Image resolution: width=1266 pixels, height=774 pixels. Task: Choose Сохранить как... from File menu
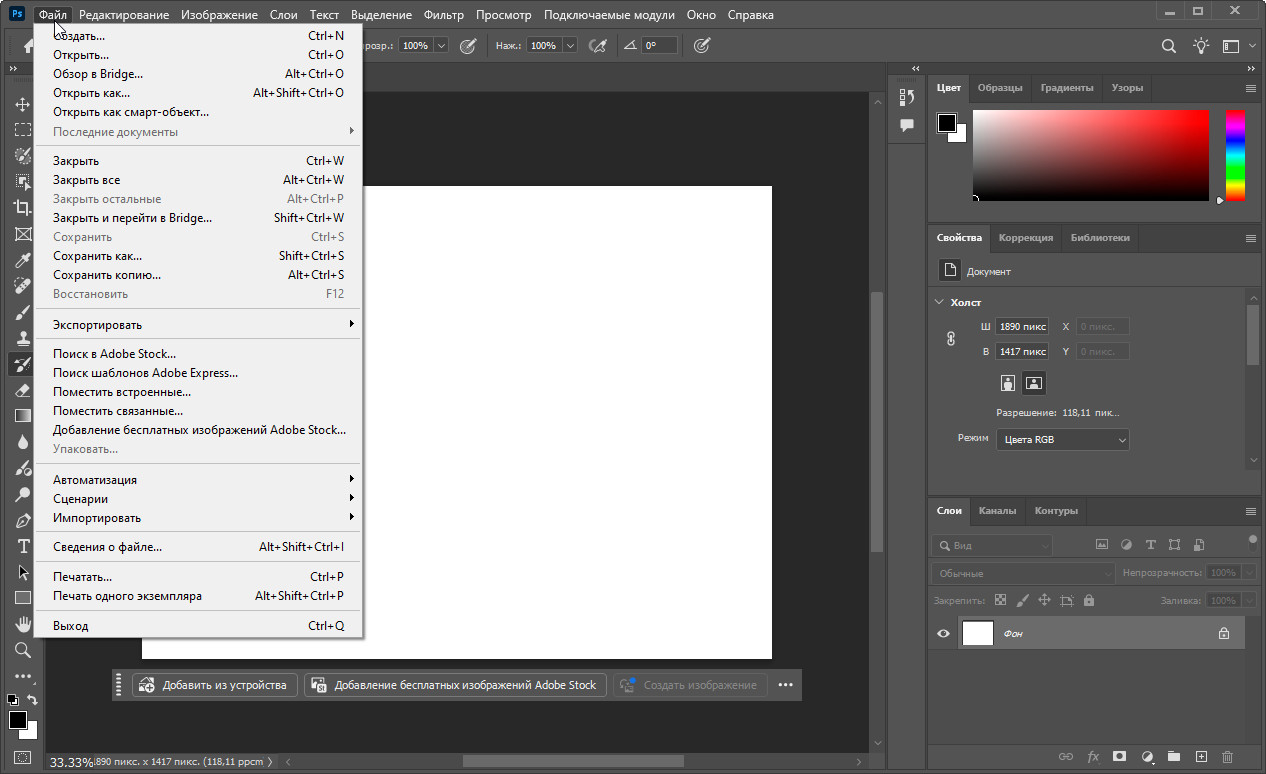coord(98,256)
